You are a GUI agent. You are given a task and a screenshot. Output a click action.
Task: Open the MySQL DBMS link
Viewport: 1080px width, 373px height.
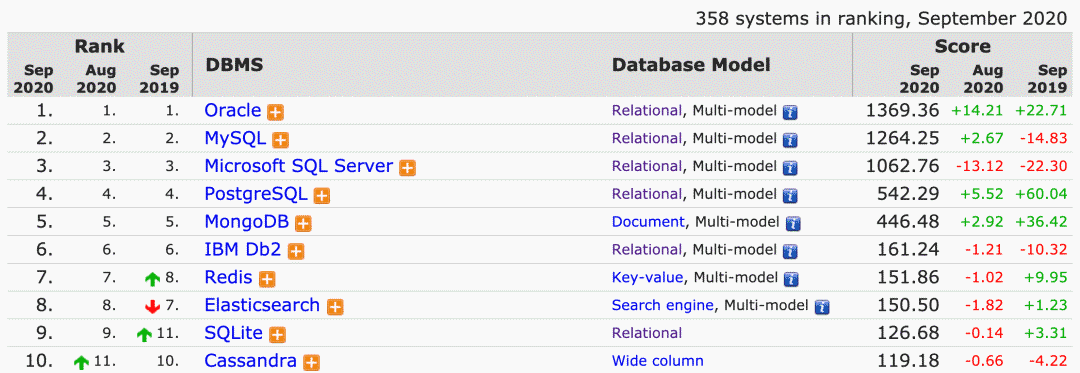click(235, 138)
